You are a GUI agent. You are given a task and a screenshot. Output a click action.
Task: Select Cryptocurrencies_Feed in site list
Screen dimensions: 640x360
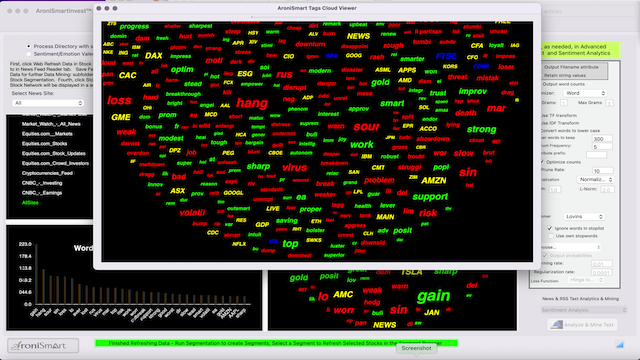click(47, 173)
